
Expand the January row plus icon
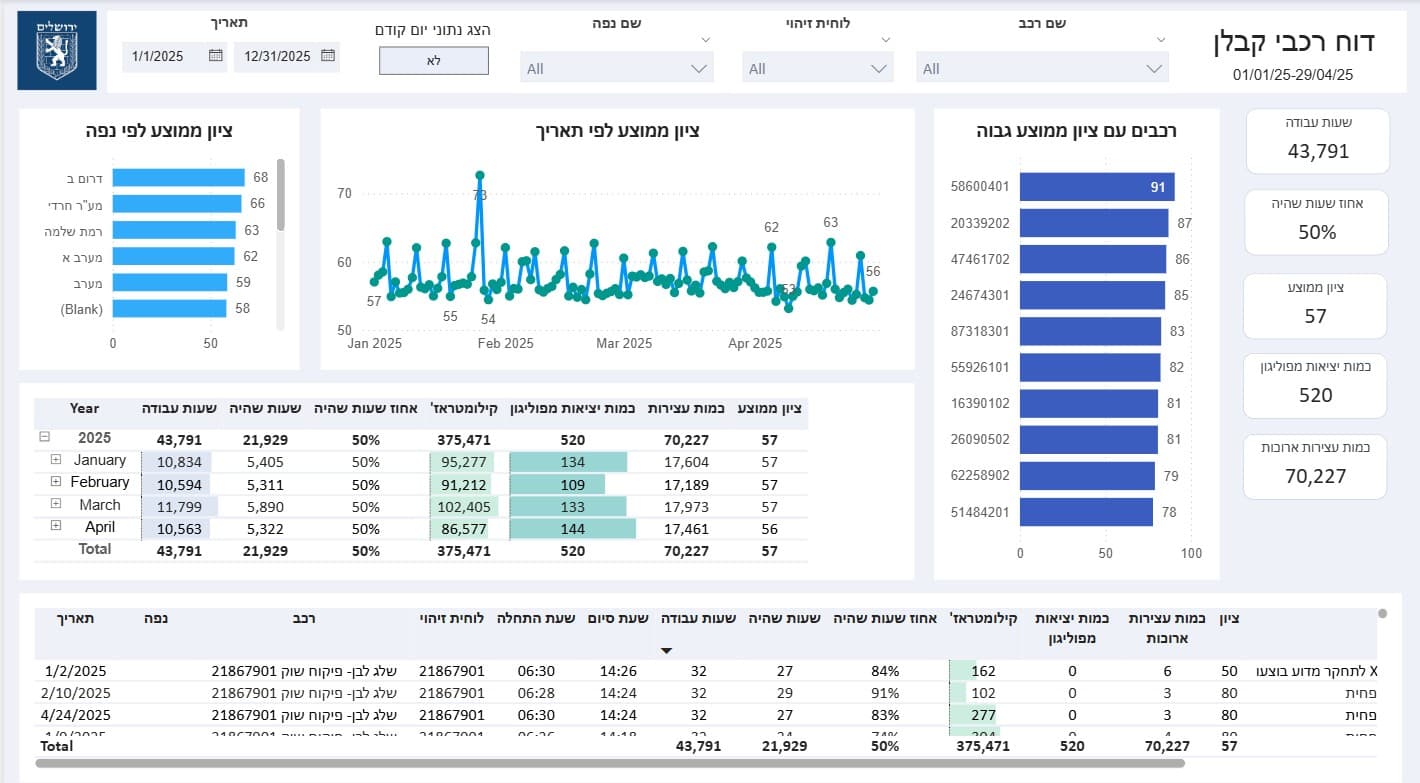[56, 460]
